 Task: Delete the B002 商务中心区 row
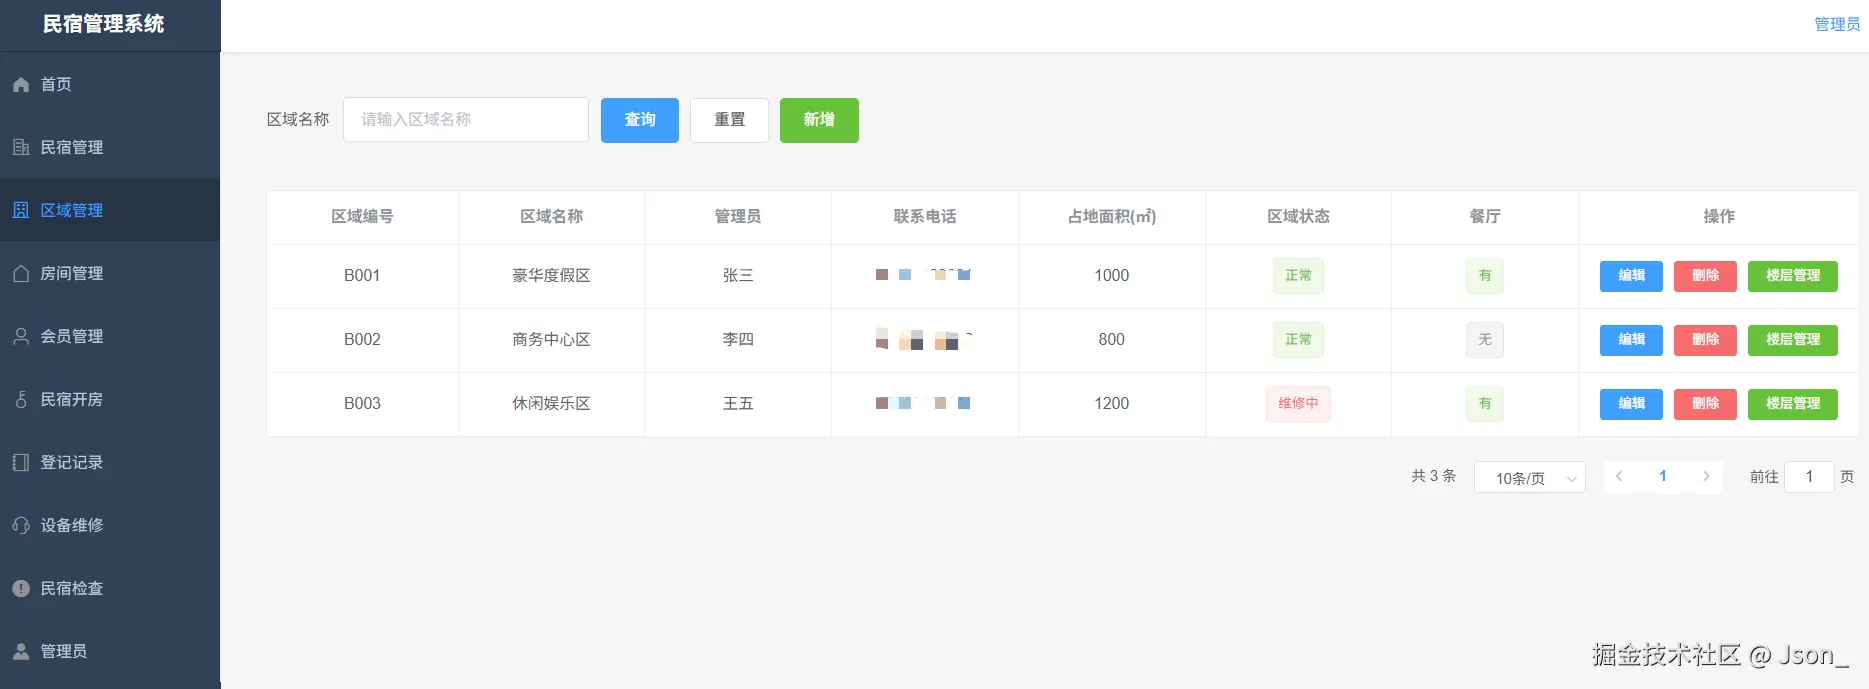click(x=1705, y=340)
